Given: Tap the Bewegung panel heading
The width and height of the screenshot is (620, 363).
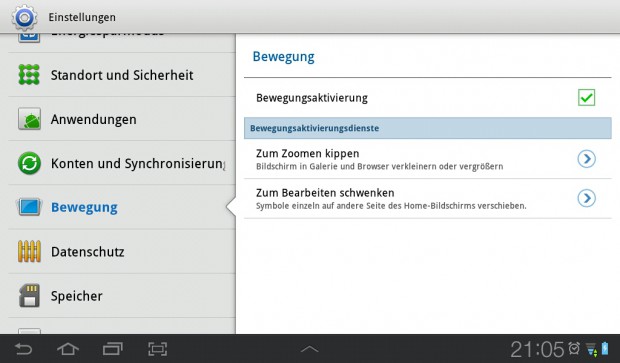Looking at the screenshot, I should pos(284,57).
